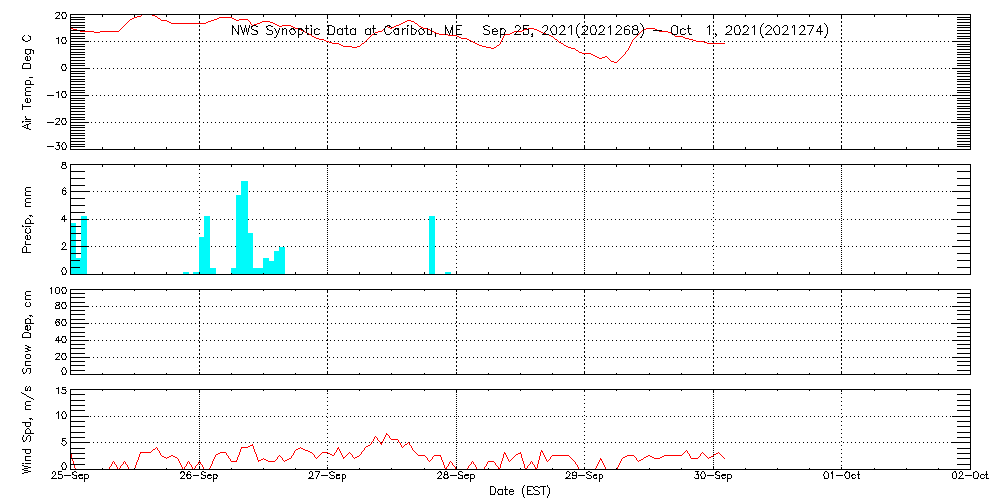1000x500 pixels.
Task: Click the 100 tick on snow depth axis
Action: click(x=58, y=291)
